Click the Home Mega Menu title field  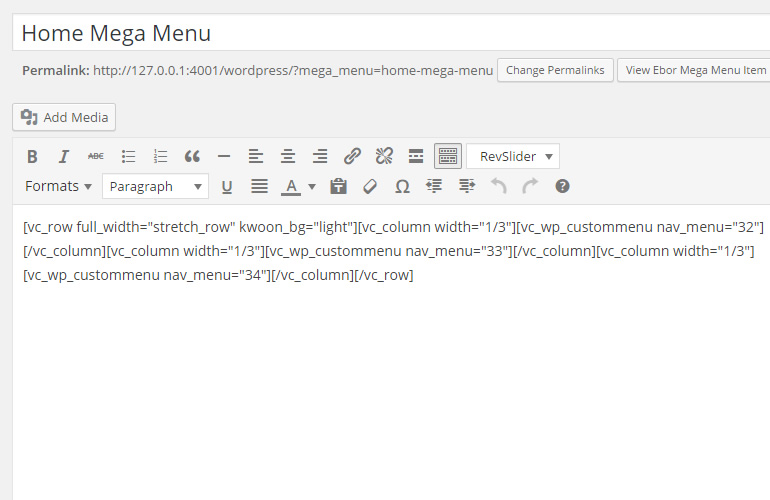[x=391, y=33]
